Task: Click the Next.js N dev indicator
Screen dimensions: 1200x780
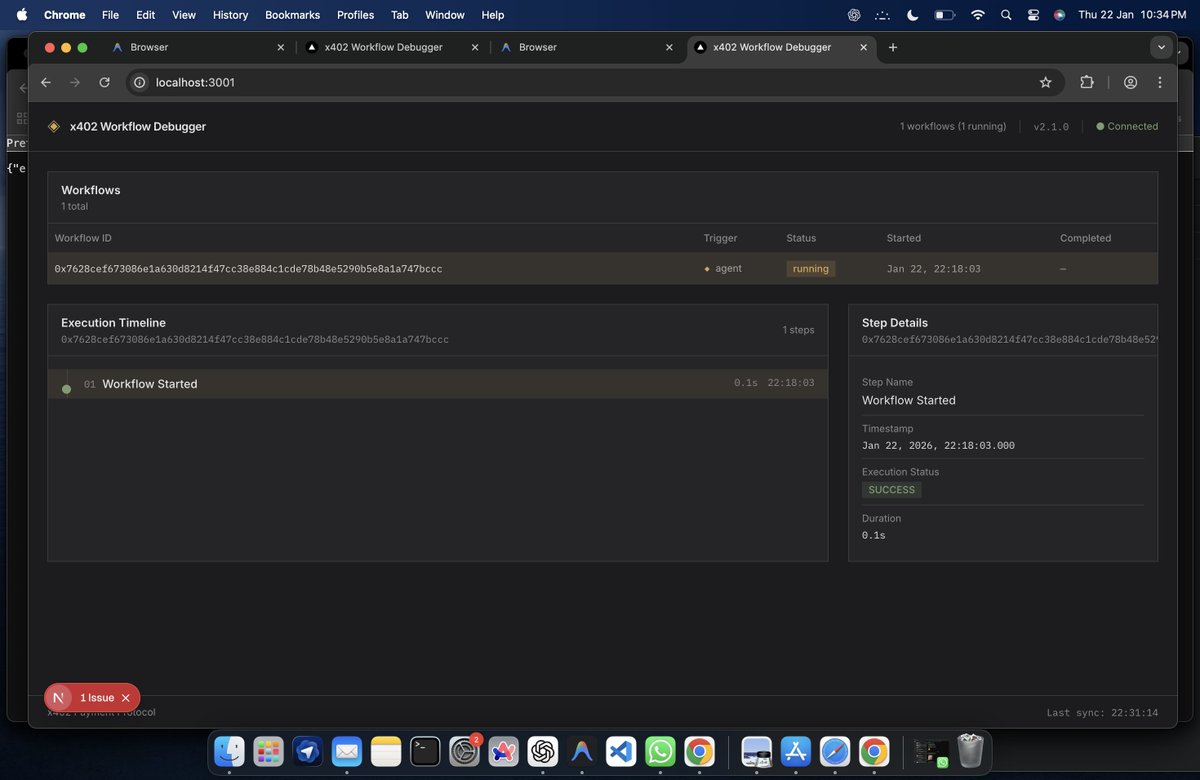Action: [x=60, y=698]
